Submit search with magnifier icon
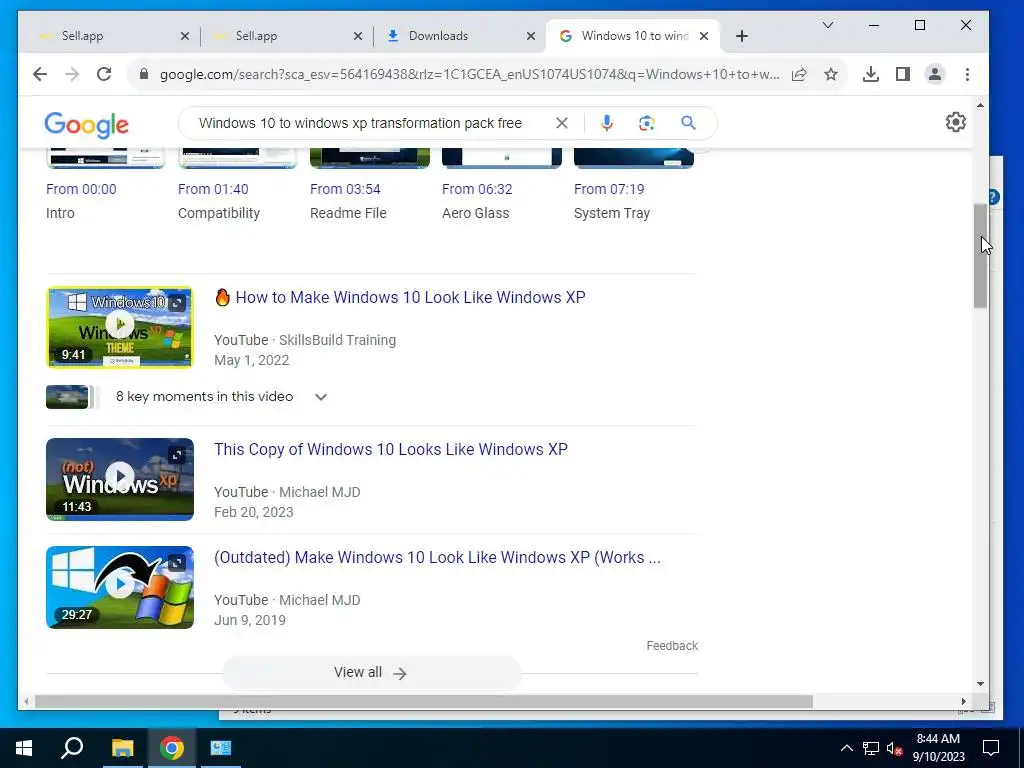Image resolution: width=1024 pixels, height=768 pixels. coord(688,123)
